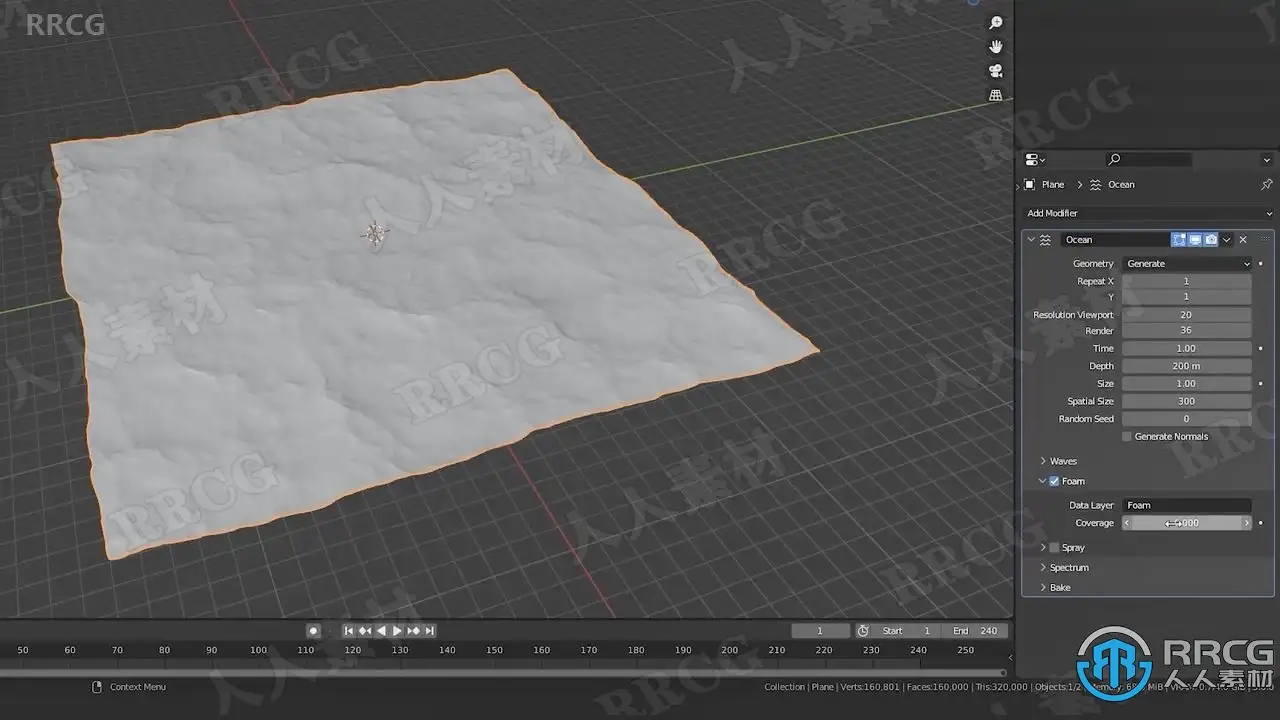The height and width of the screenshot is (720, 1280).
Task: Click the End frame field
Action: point(976,631)
